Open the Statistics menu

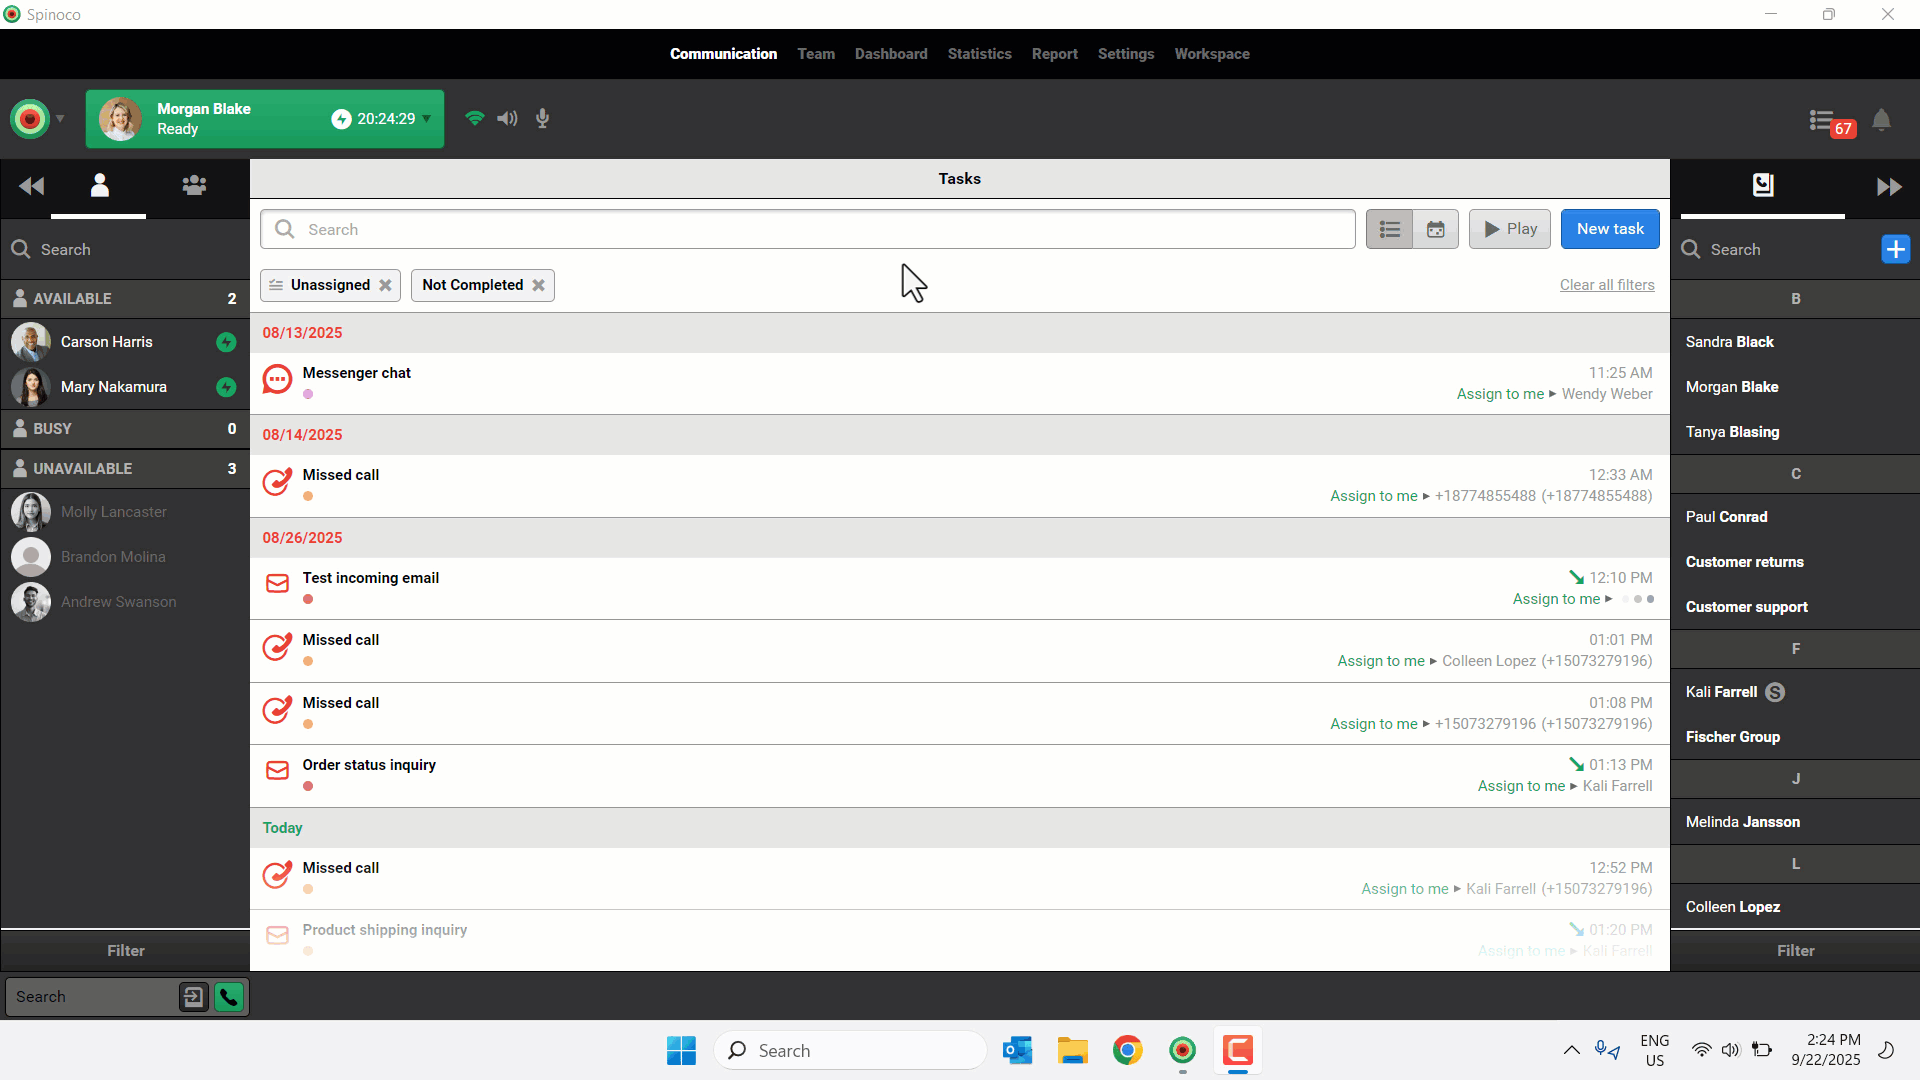click(x=979, y=54)
